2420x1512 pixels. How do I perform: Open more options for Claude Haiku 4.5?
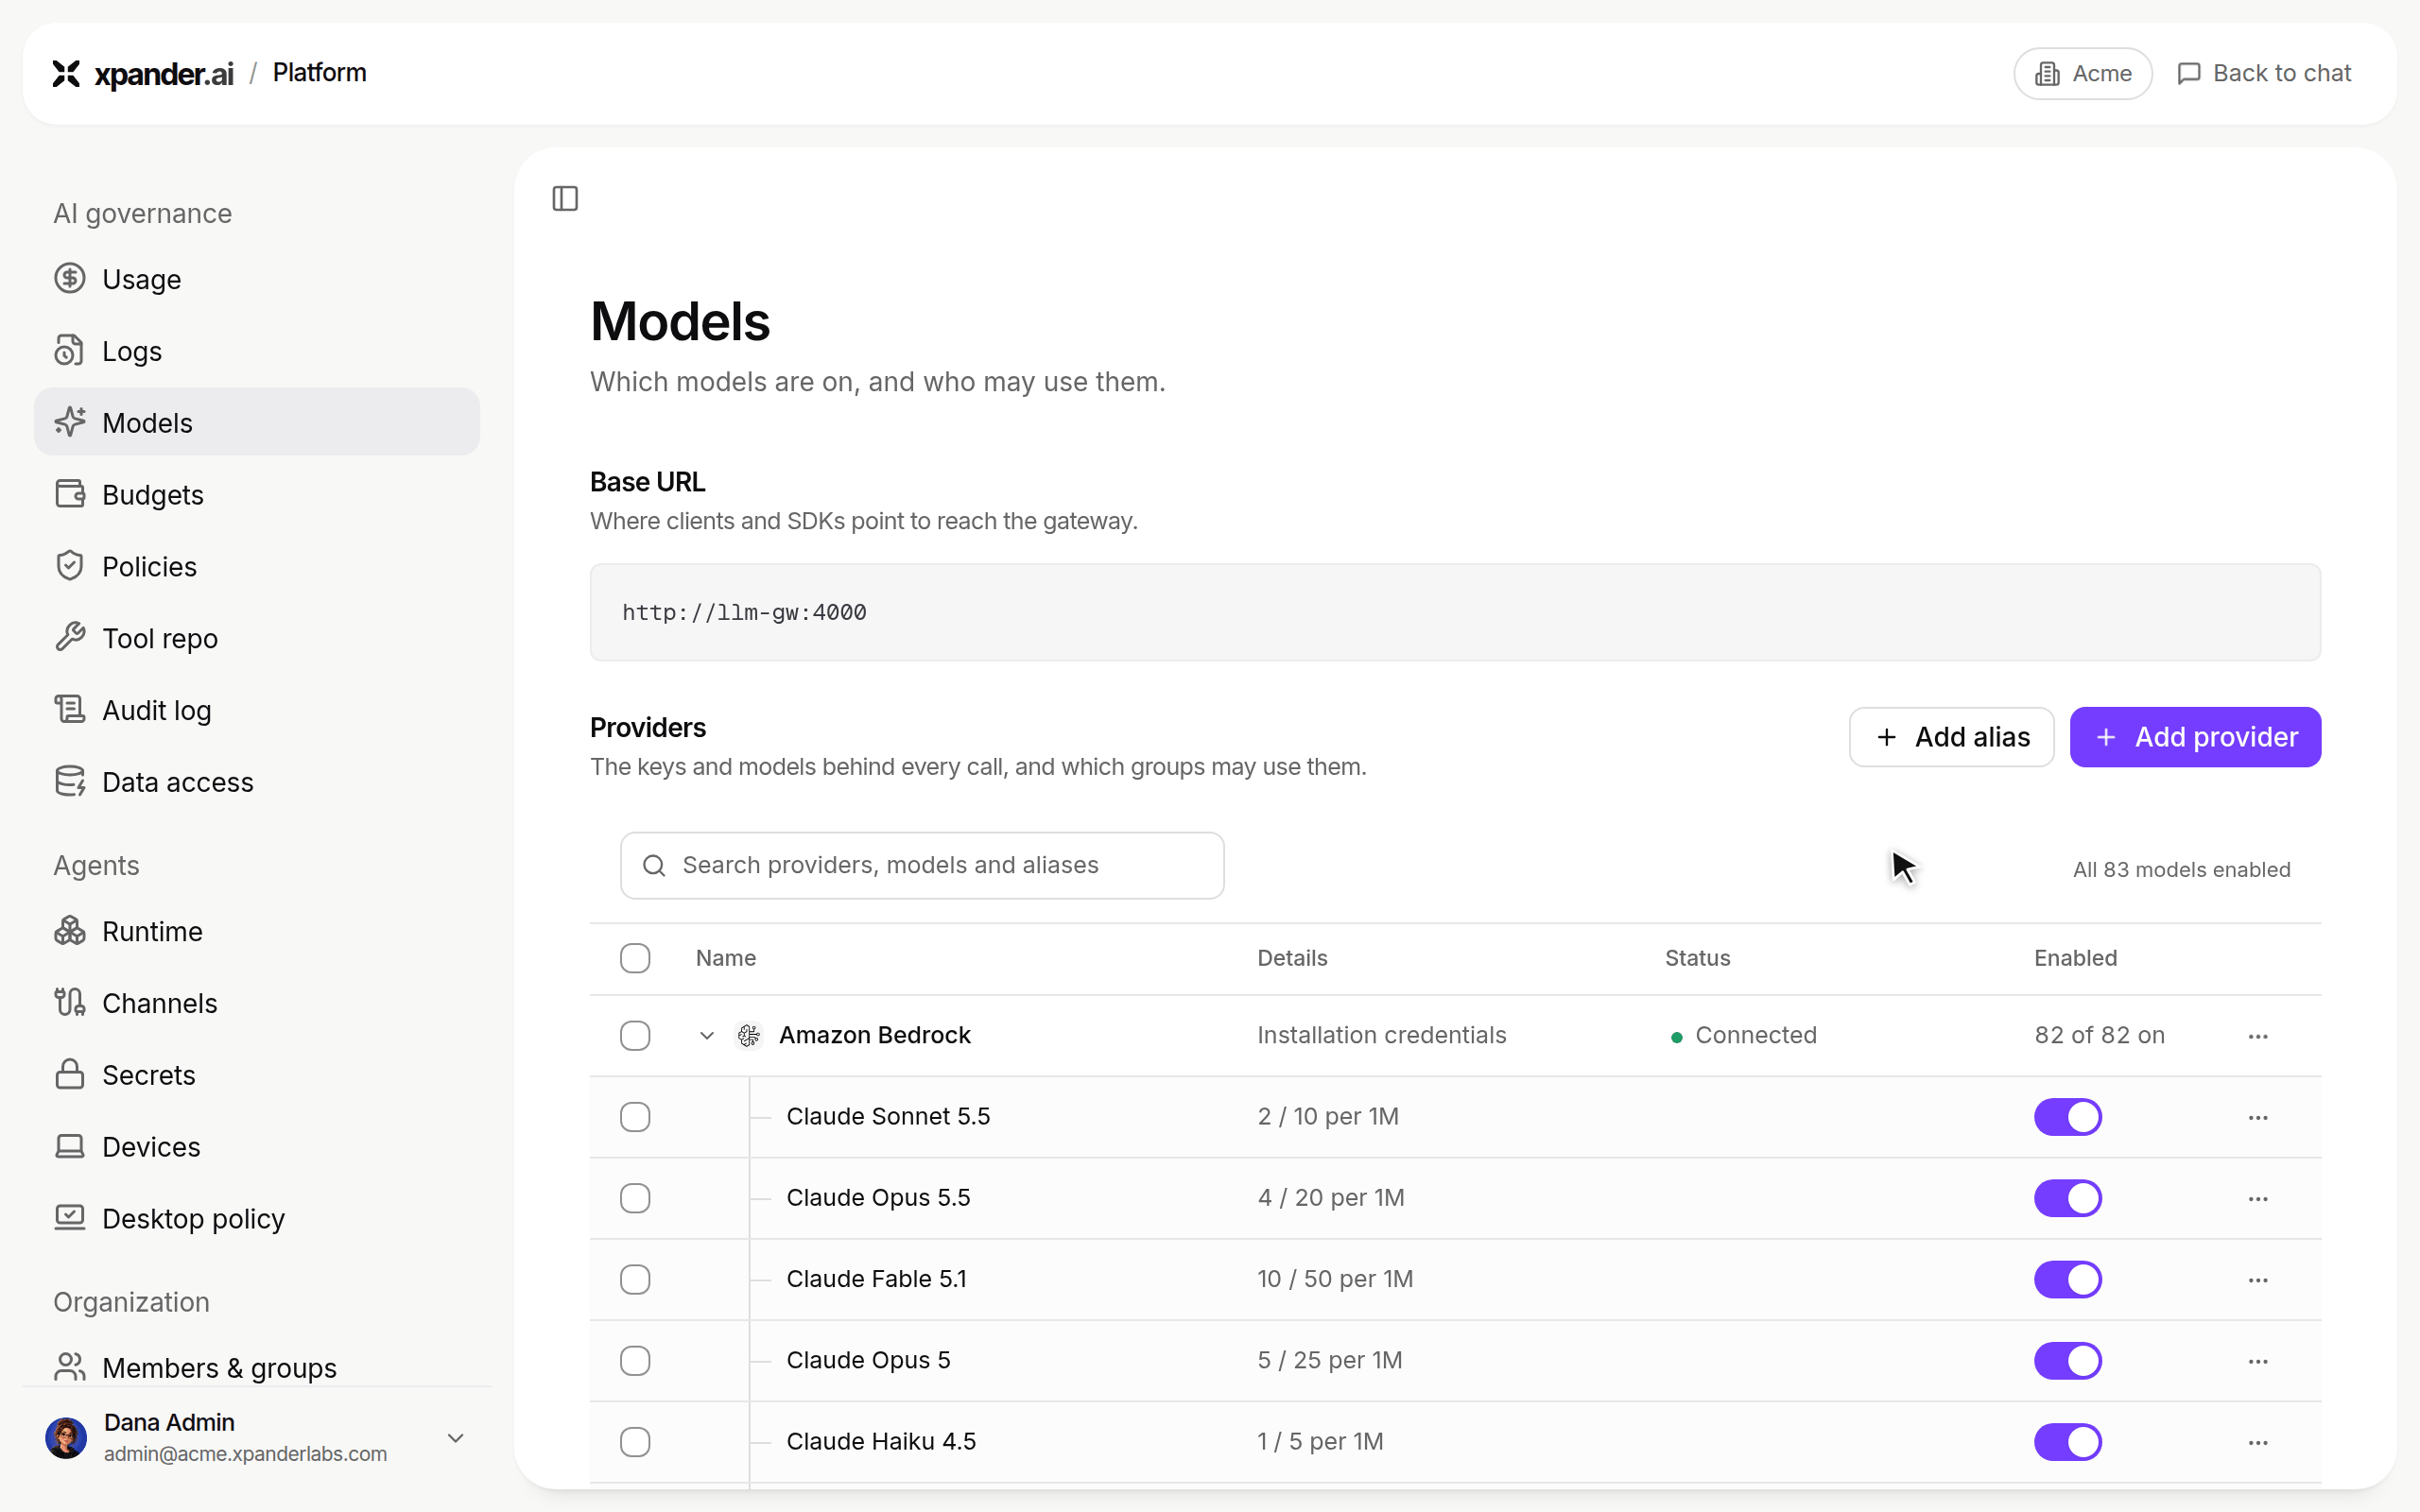coord(2258,1442)
